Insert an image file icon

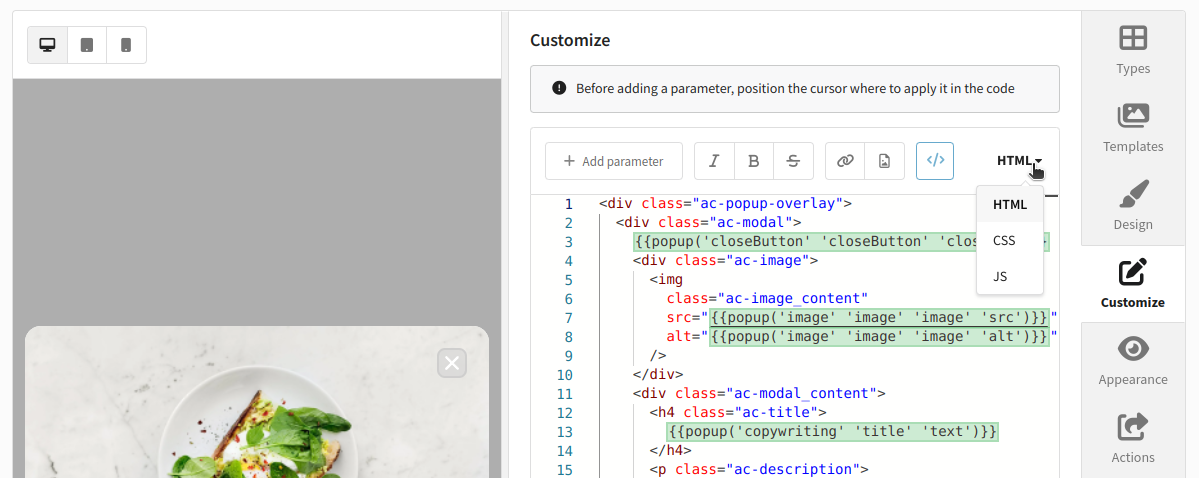click(x=885, y=161)
